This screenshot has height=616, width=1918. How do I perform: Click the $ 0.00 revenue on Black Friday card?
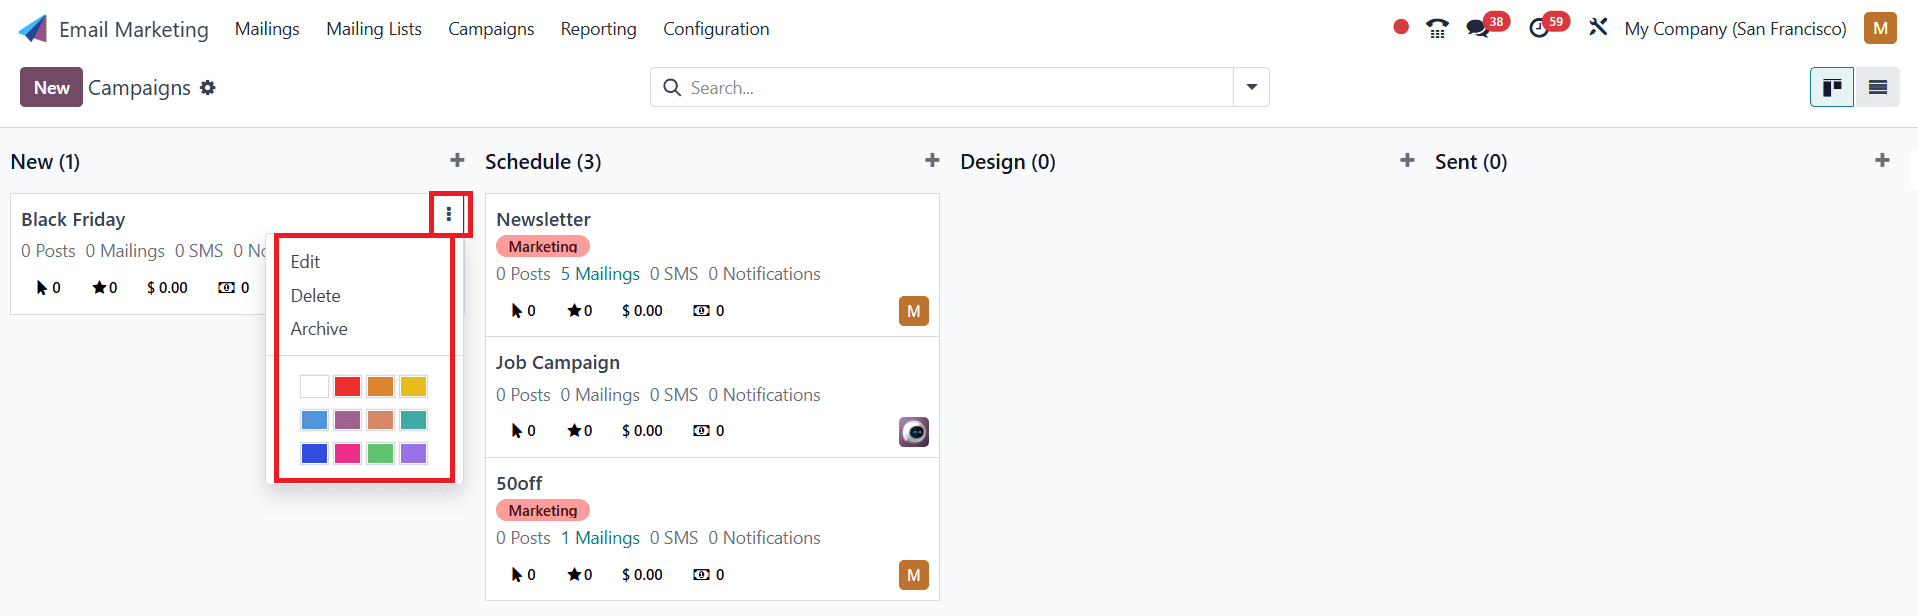pos(167,288)
